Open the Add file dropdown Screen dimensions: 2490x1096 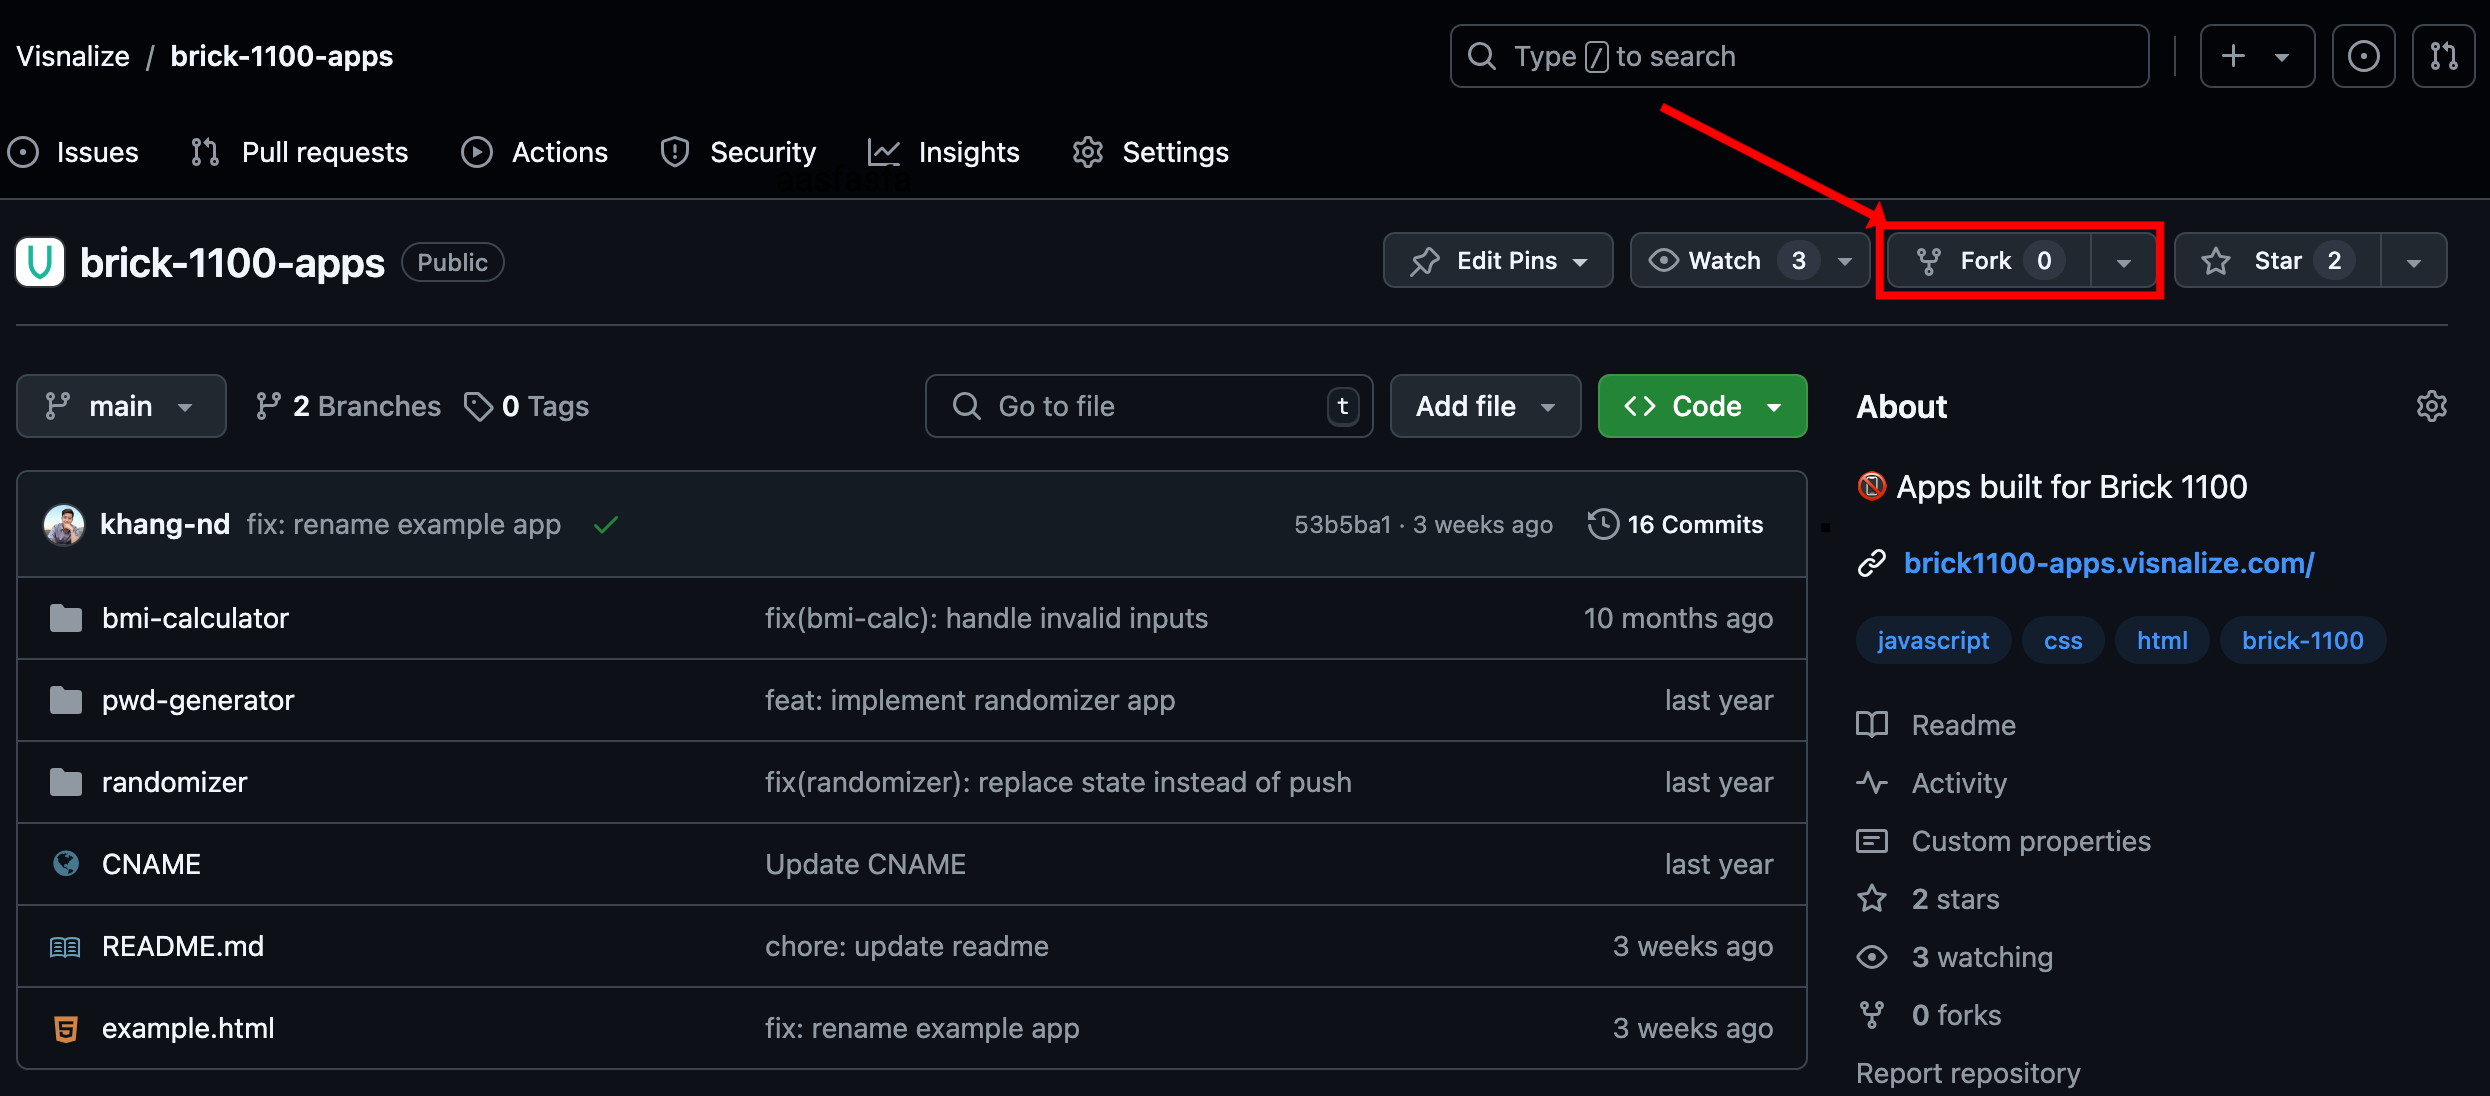tap(1485, 406)
